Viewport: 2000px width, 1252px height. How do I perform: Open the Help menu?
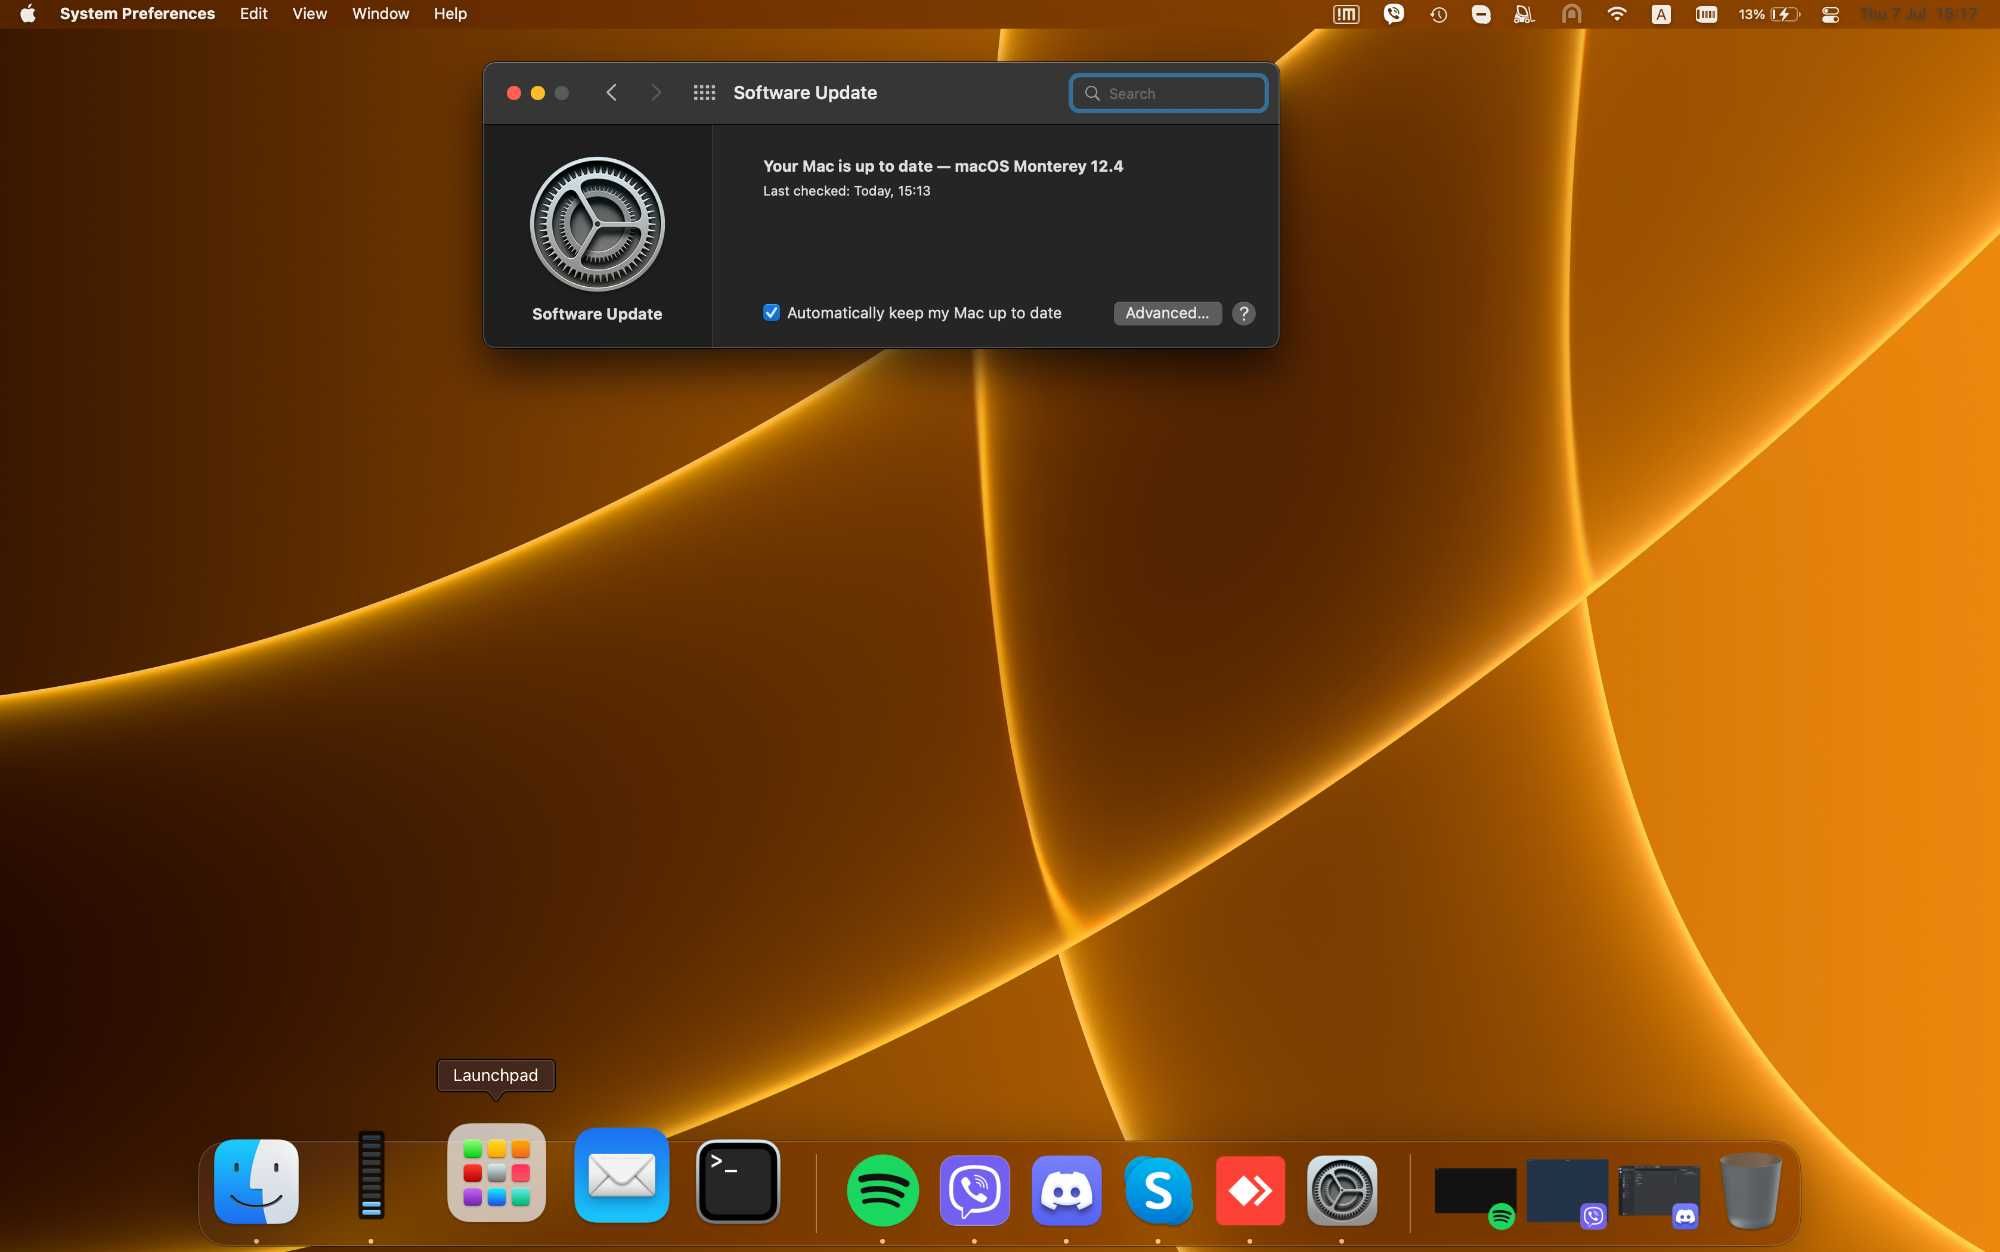click(x=450, y=14)
